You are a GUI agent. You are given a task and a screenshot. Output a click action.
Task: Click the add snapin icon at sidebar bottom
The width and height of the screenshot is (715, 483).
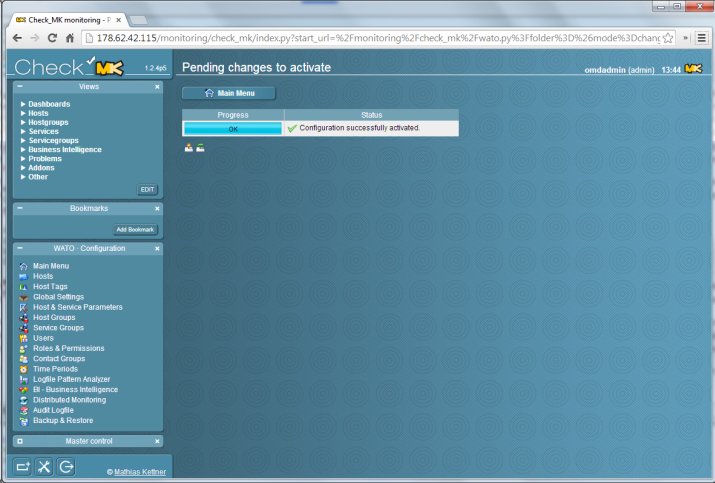(x=22, y=467)
